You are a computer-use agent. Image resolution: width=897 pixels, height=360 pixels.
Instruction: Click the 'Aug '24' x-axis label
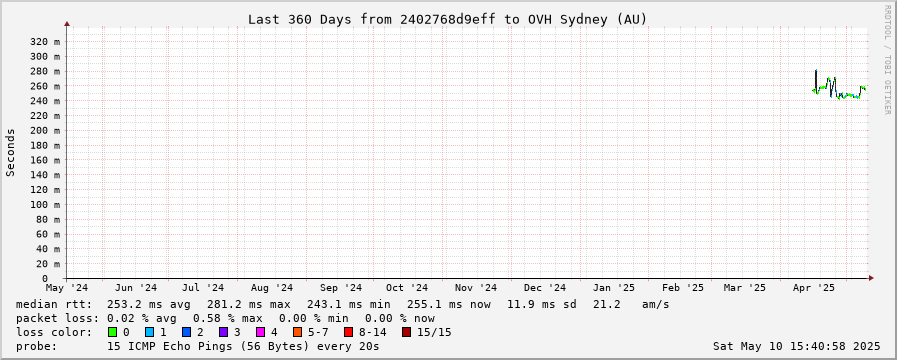(272, 287)
